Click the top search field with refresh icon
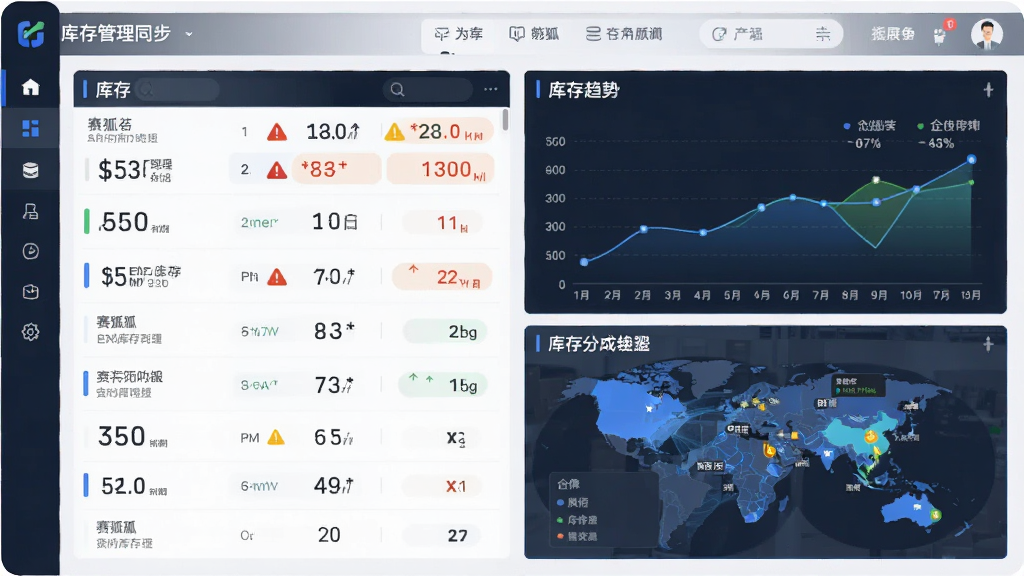This screenshot has height=576, width=1024. 771,34
